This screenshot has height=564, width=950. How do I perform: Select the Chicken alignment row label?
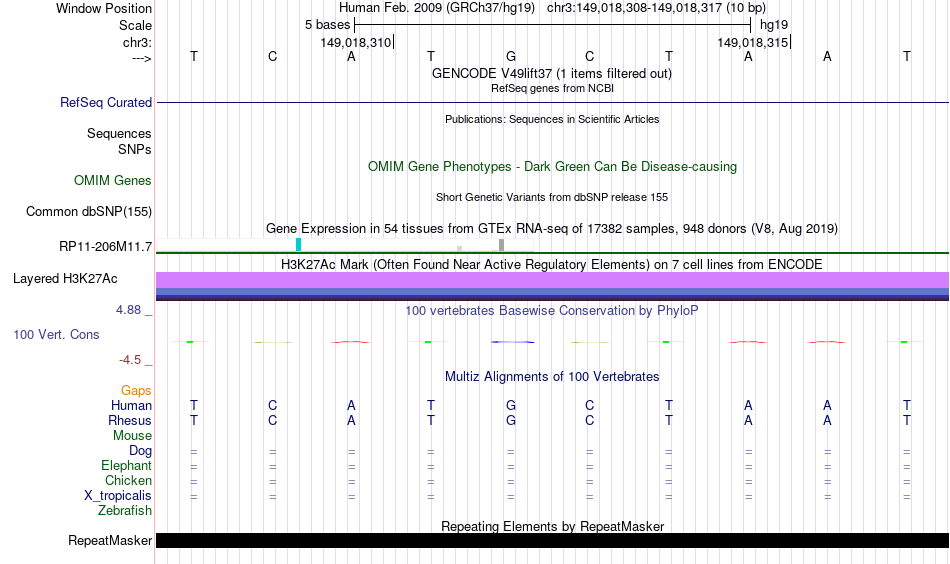[x=128, y=480]
